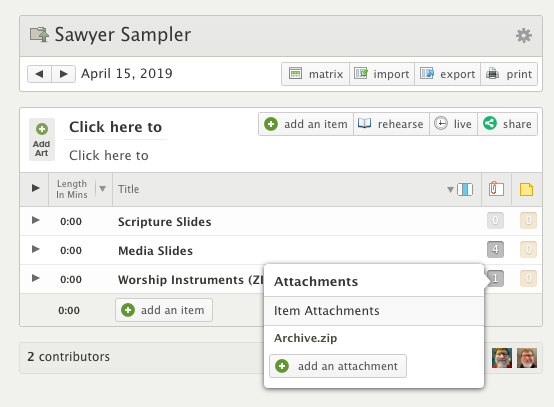Select Media Slides title
This screenshot has width=554, height=407.
pyautogui.click(x=155, y=251)
